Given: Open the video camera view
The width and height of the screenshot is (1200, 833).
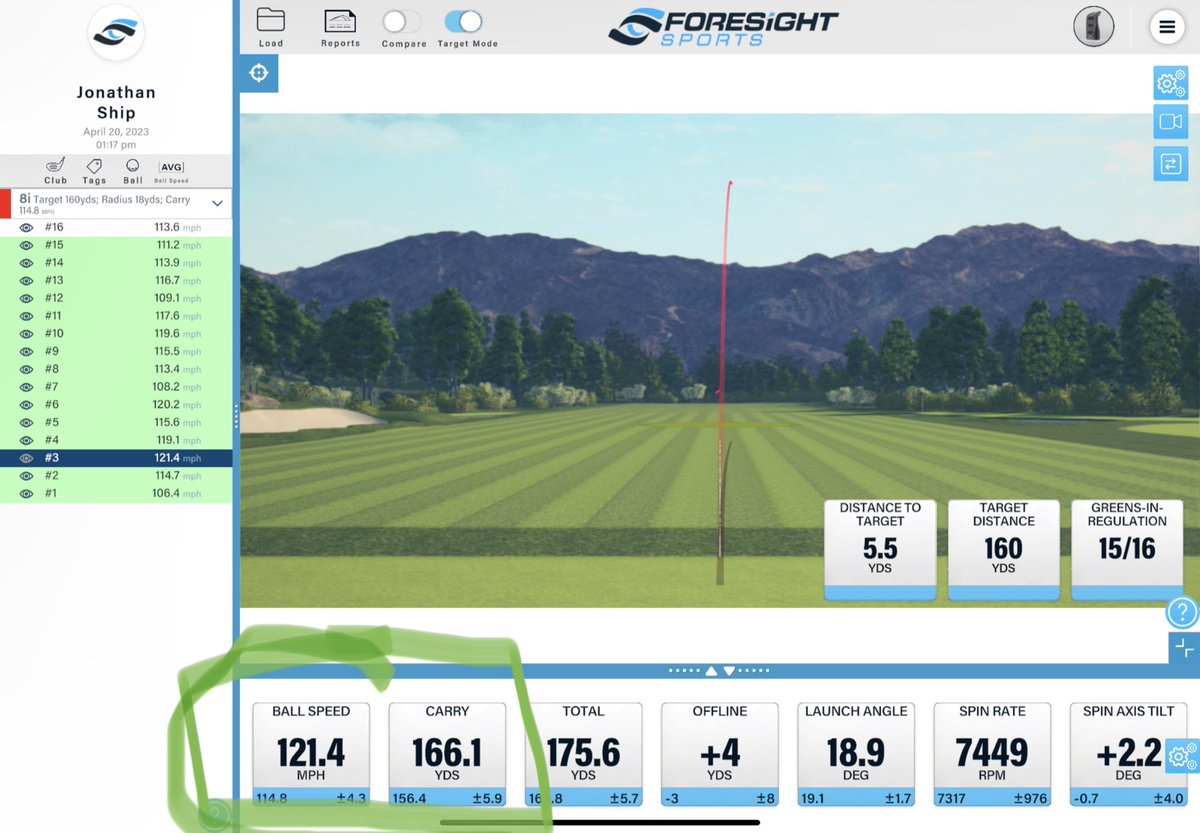Looking at the screenshot, I should point(1170,121).
